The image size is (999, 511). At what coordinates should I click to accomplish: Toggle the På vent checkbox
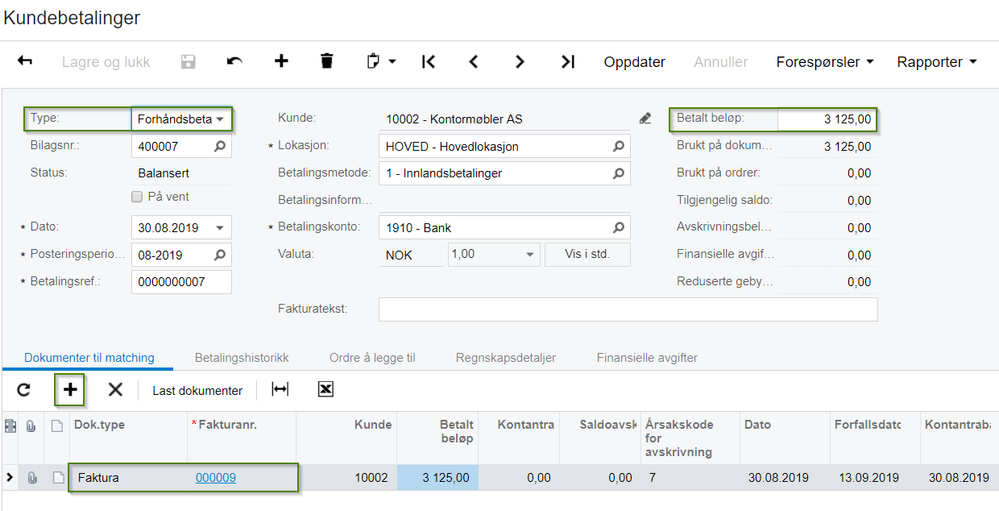point(136,198)
